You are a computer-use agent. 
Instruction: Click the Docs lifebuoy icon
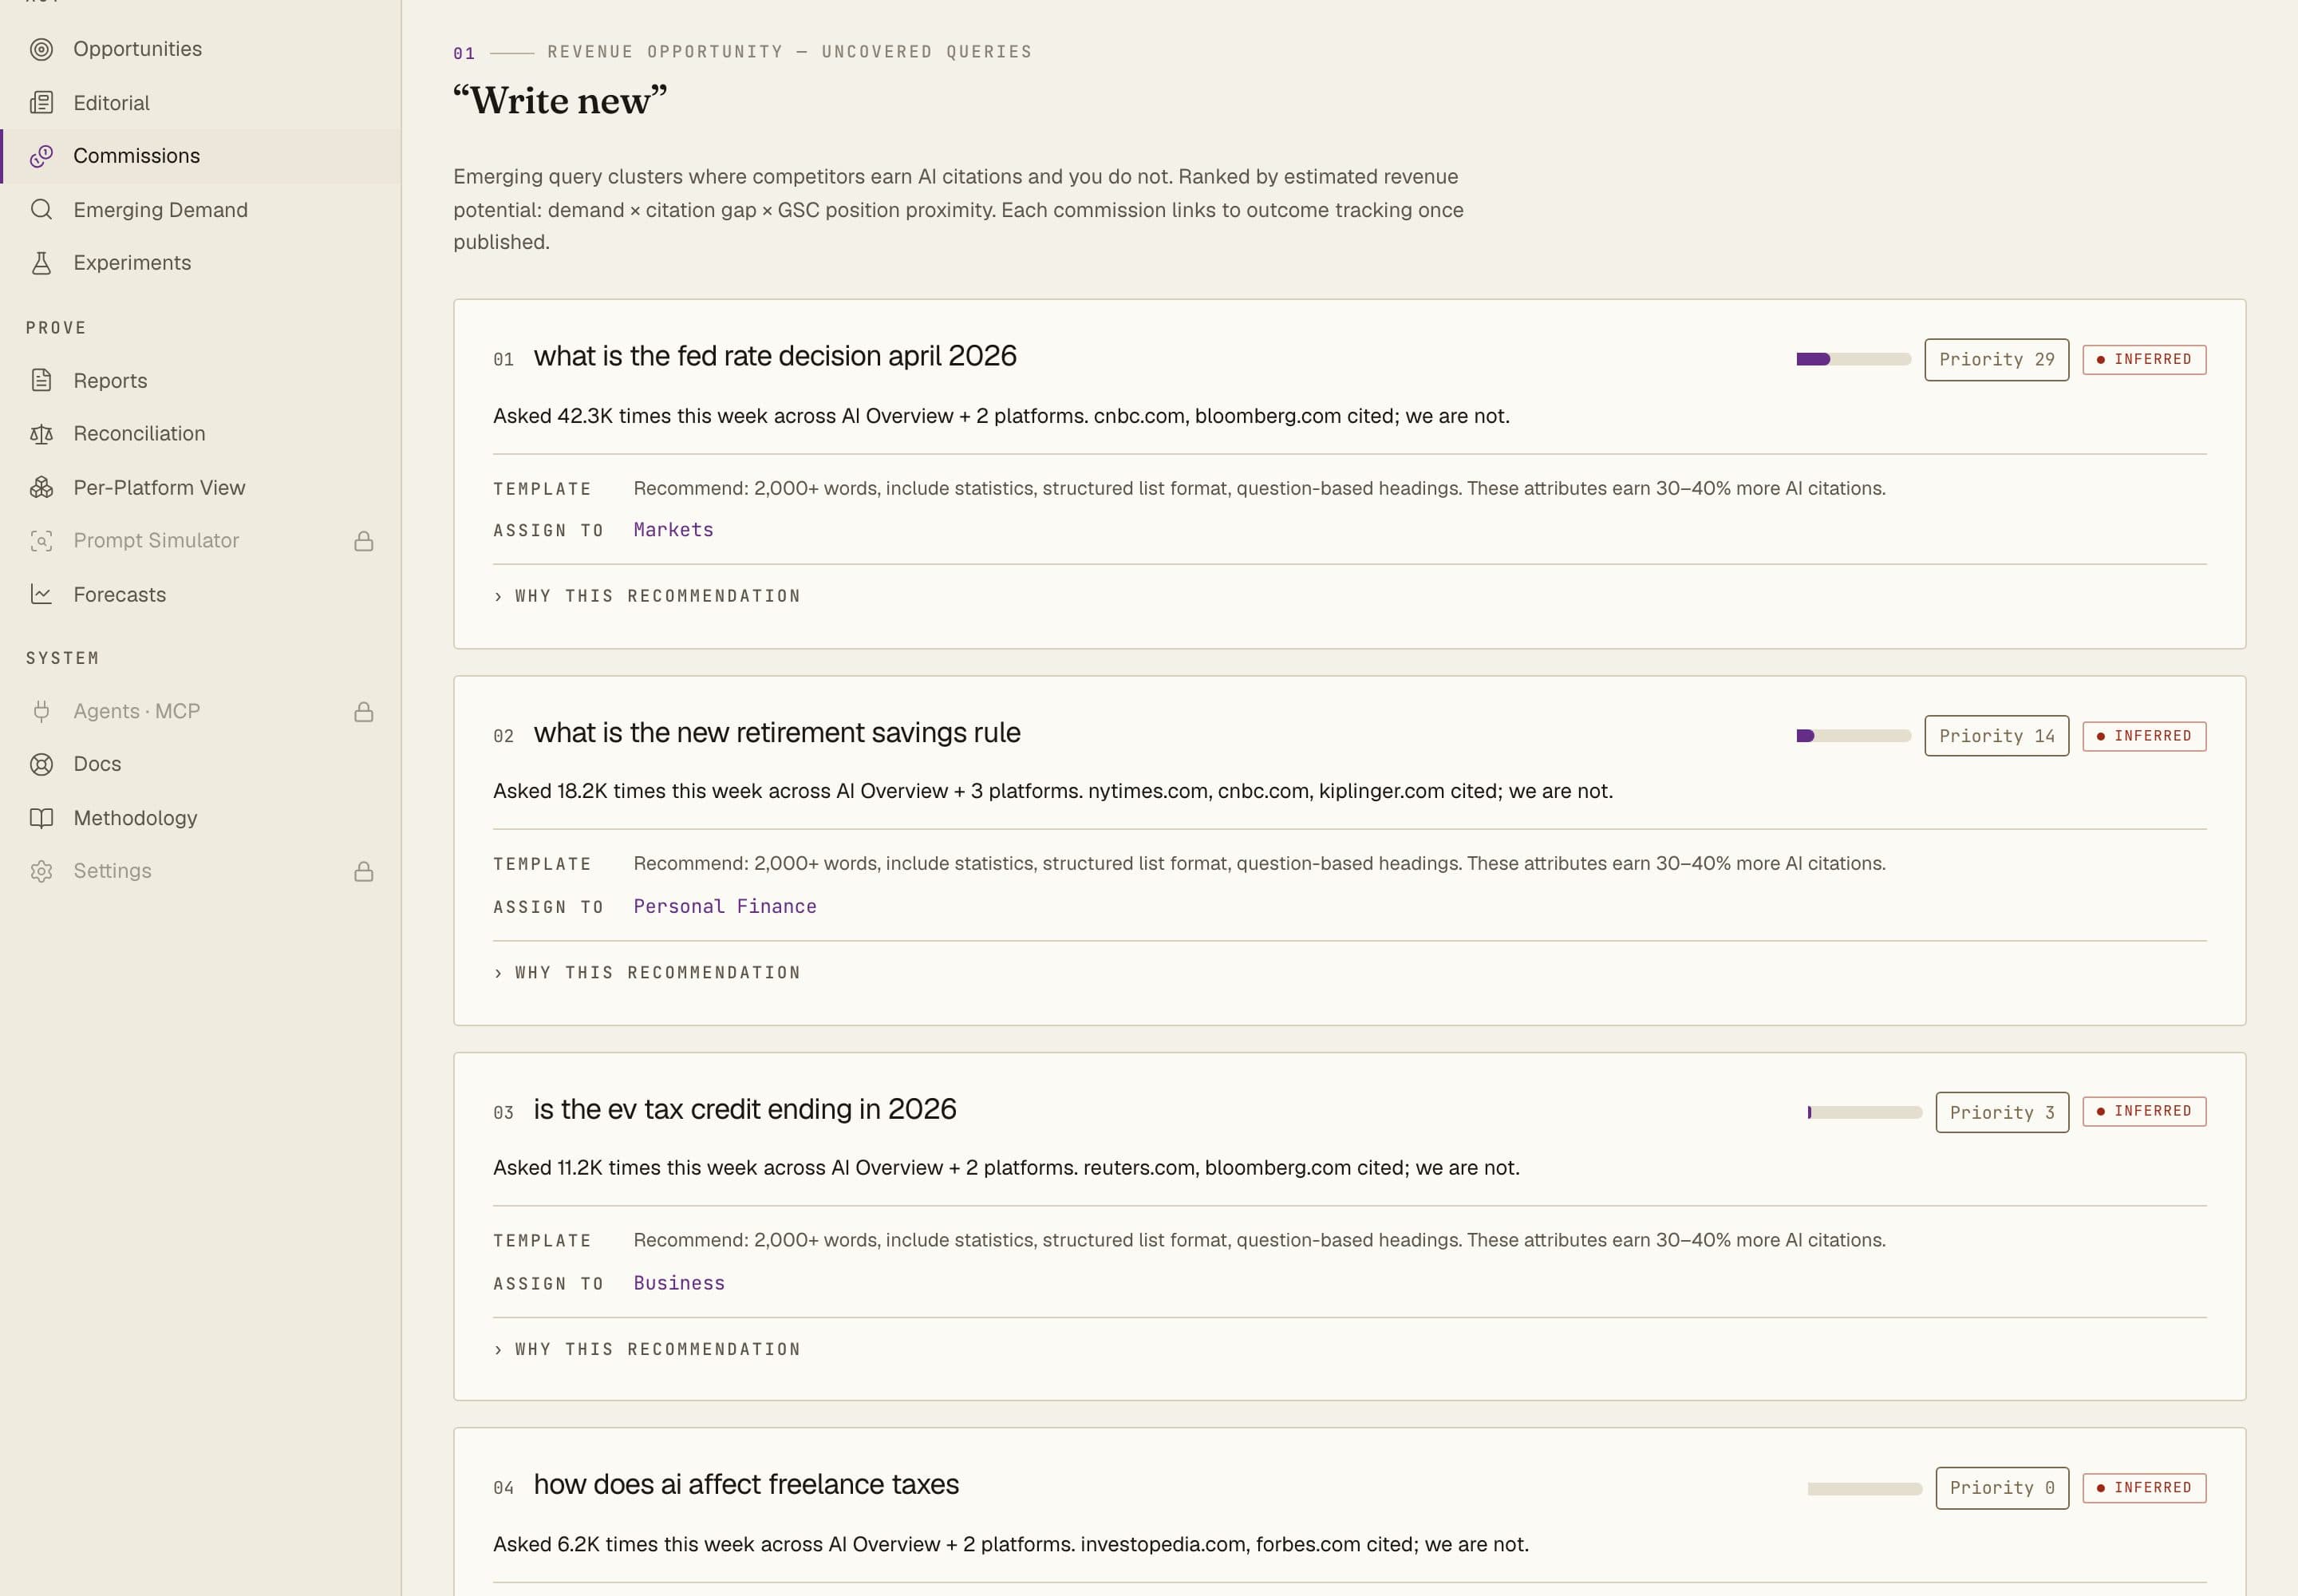pos(41,764)
